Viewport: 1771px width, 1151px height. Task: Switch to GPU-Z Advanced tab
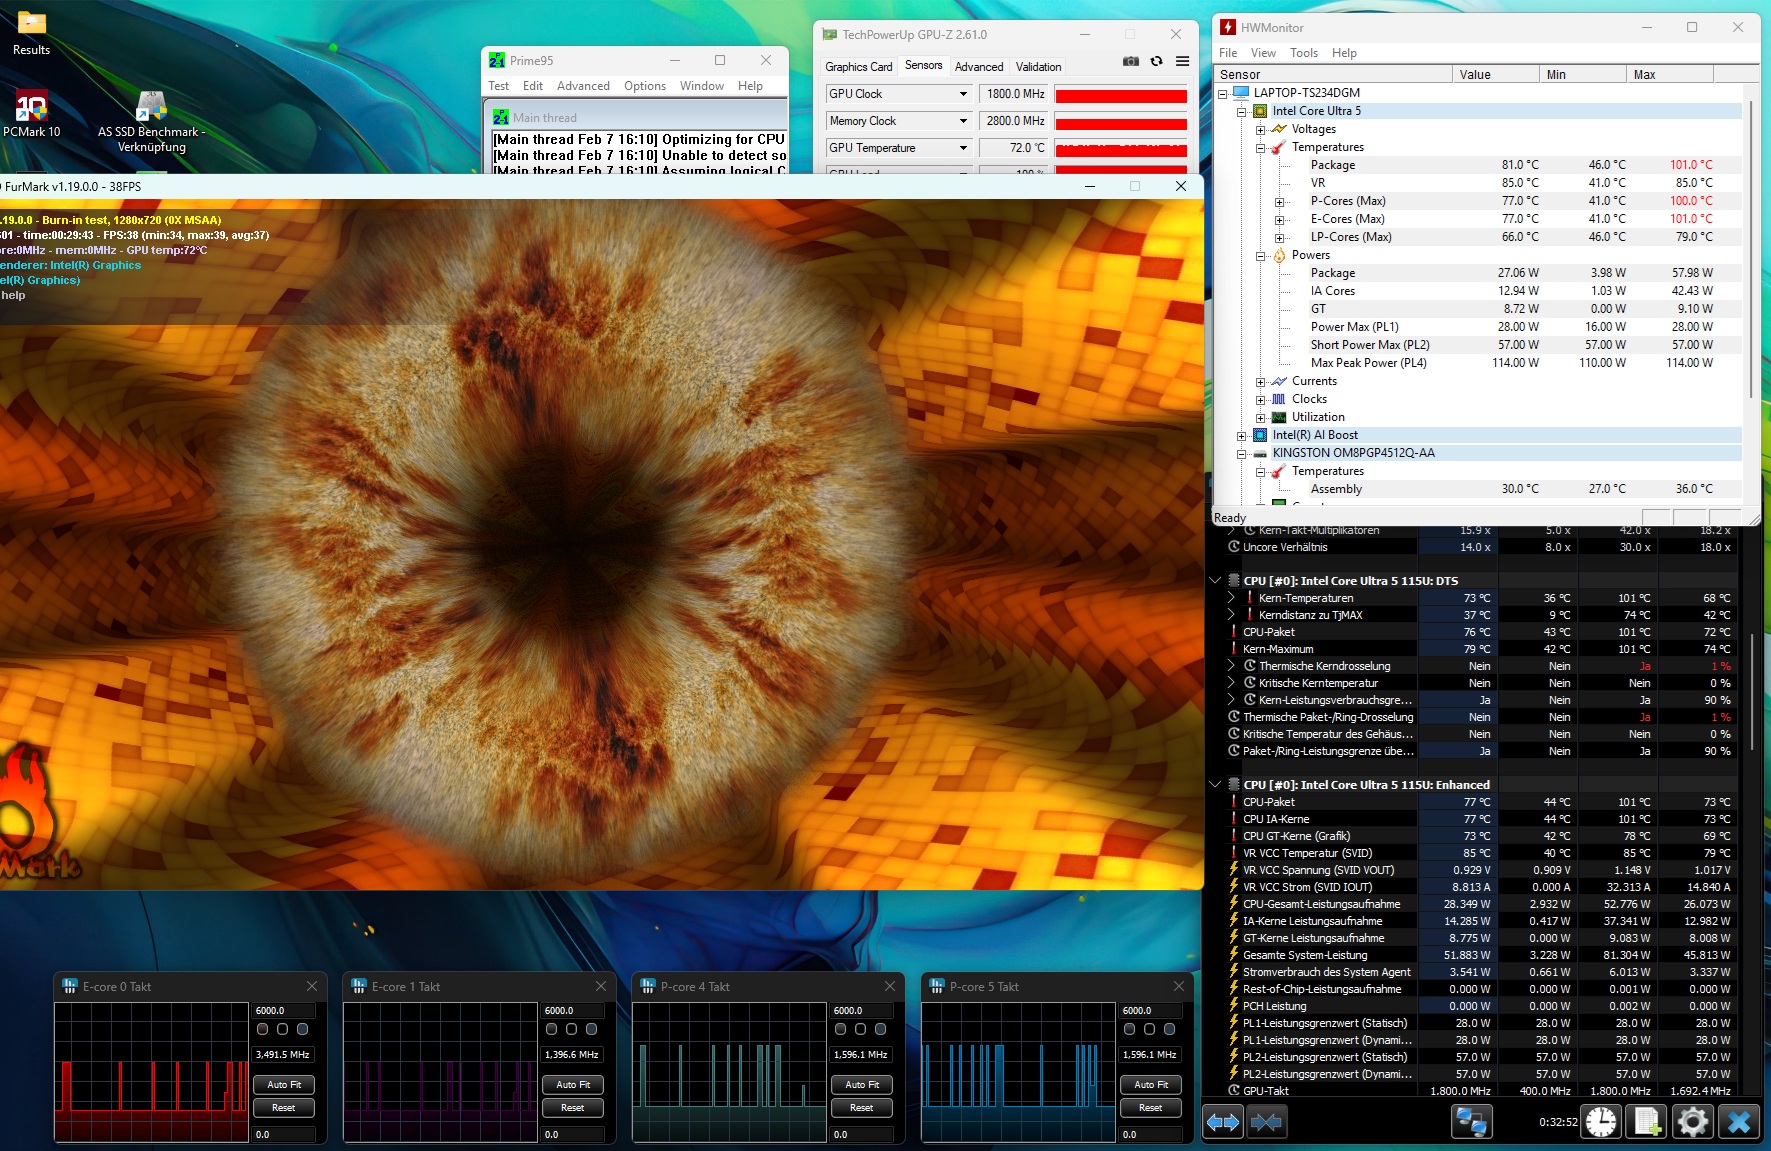[x=978, y=67]
